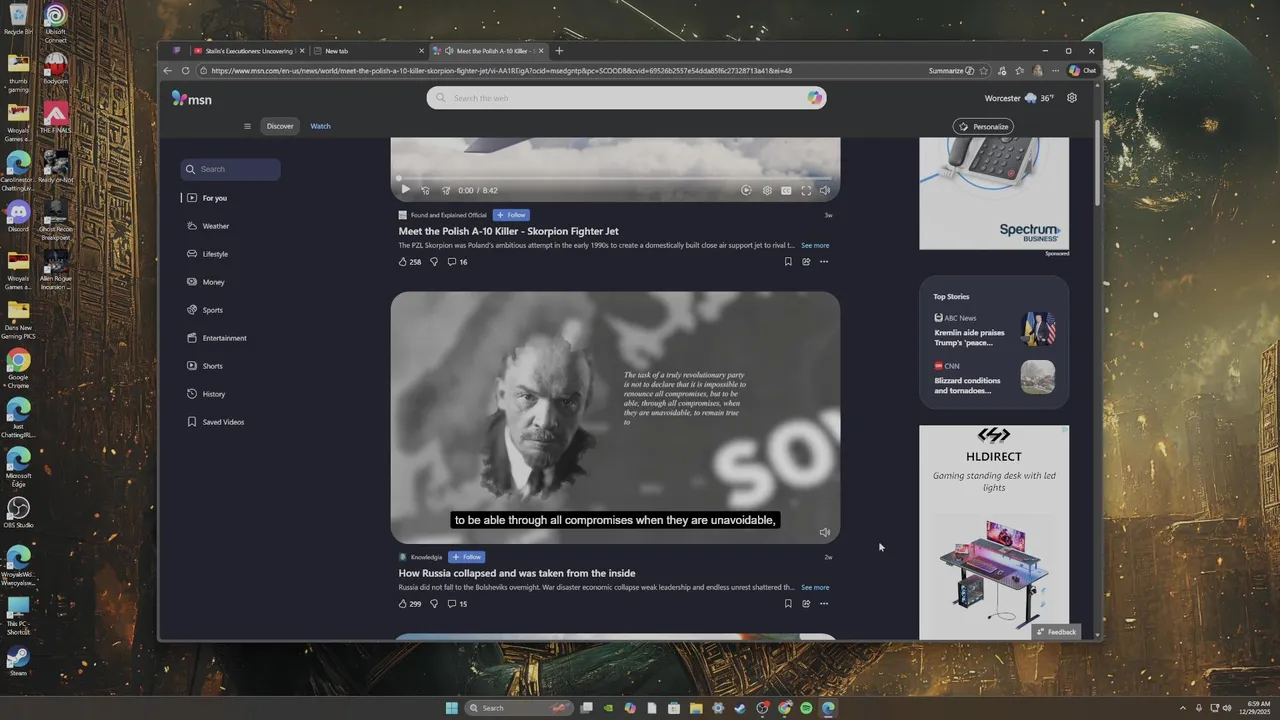
Task: Mute the Skorpion Fighter Jet video
Action: coord(825,190)
